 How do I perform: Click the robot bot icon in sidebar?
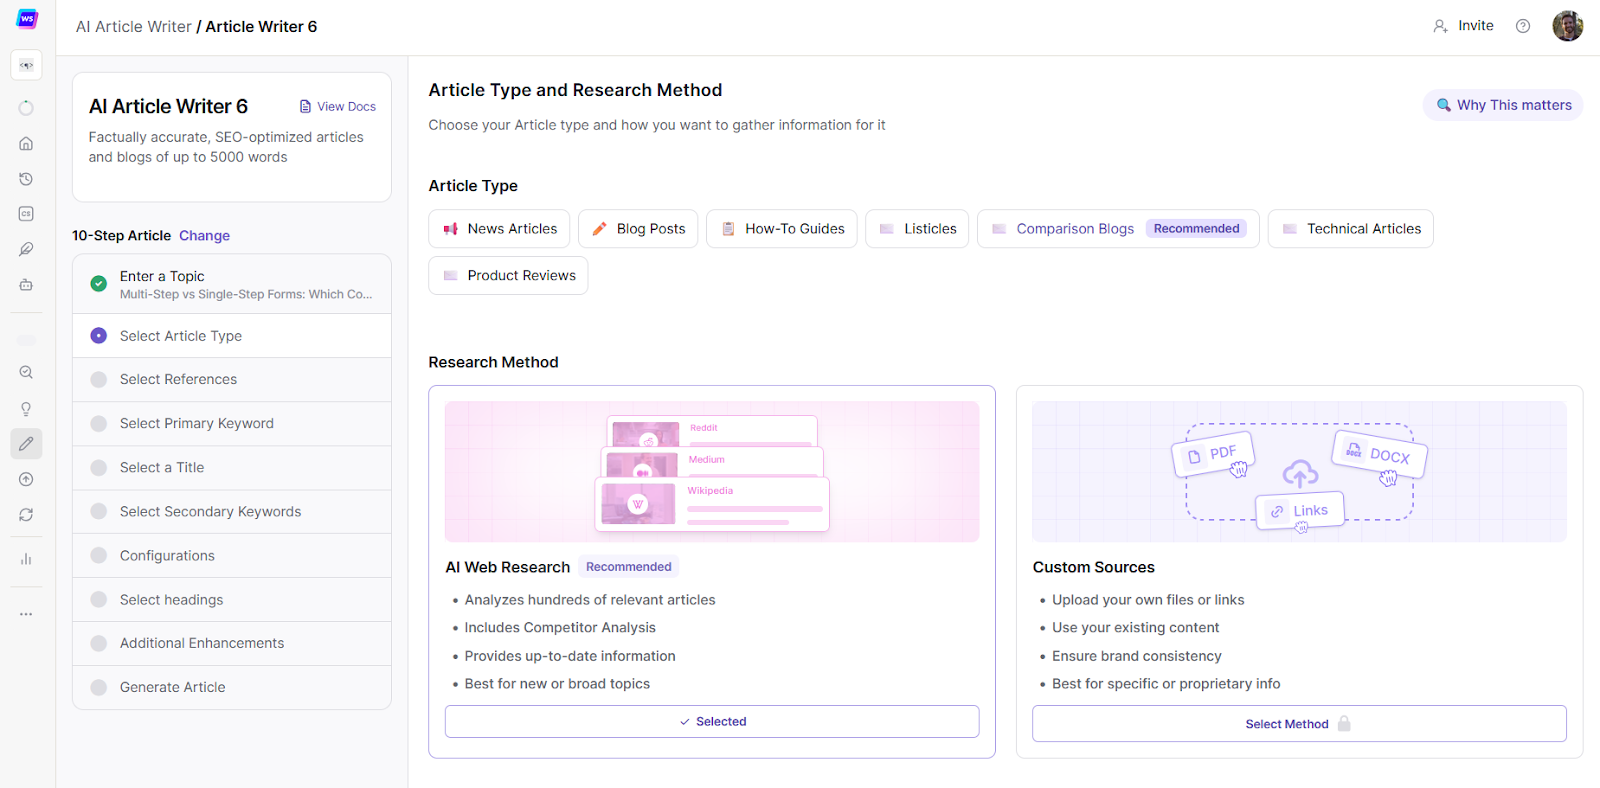pos(26,285)
